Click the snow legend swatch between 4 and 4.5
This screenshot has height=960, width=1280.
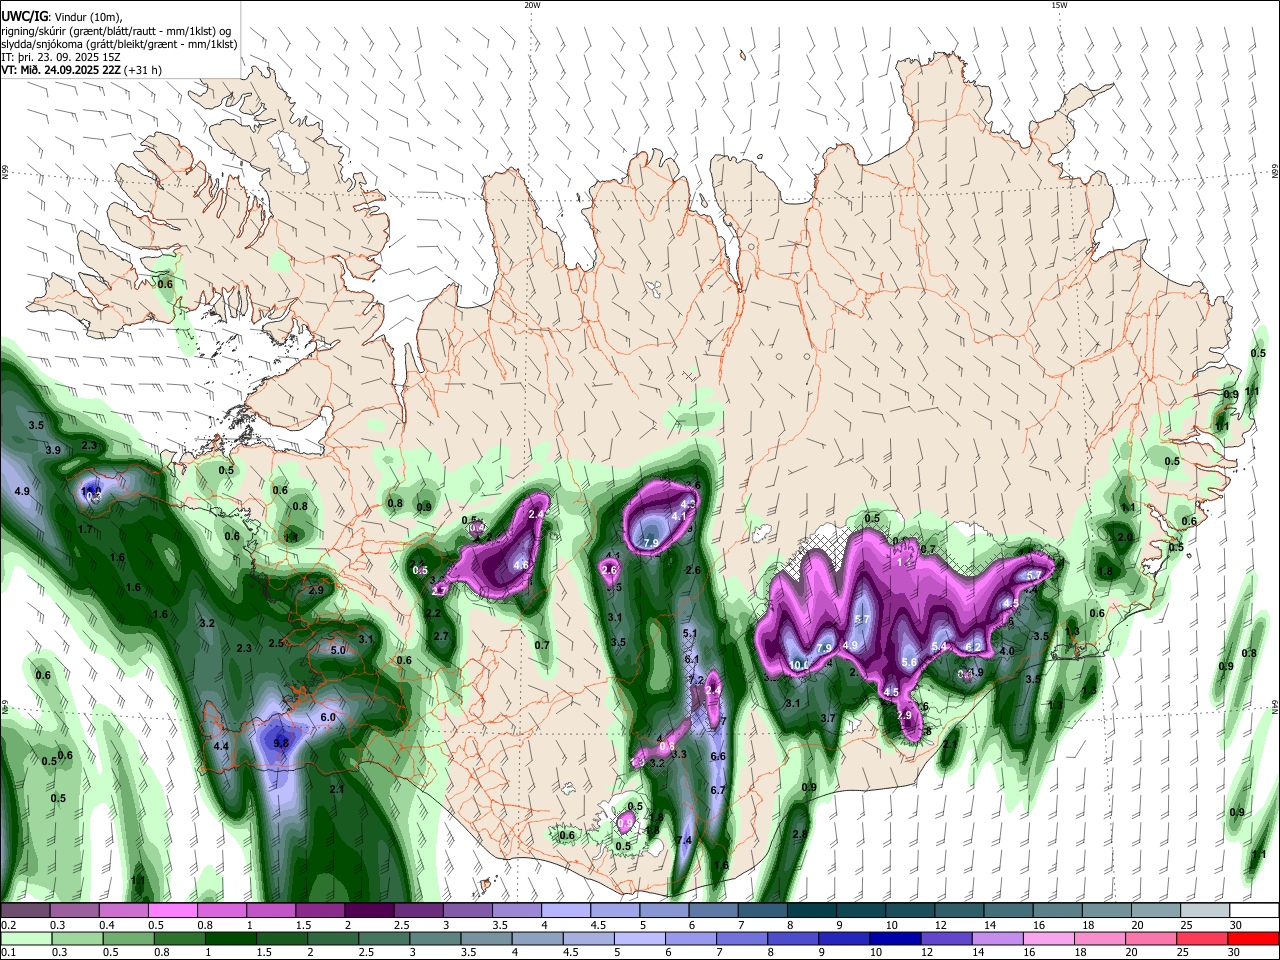point(566,911)
